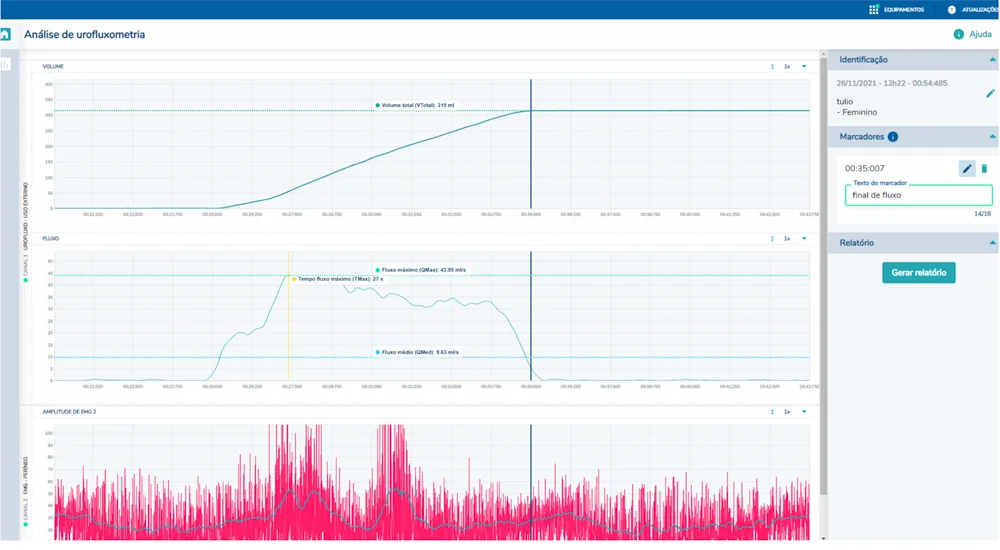The image size is (1000, 550).
Task: Change the Volume chart 1x zoom
Action: (787, 66)
